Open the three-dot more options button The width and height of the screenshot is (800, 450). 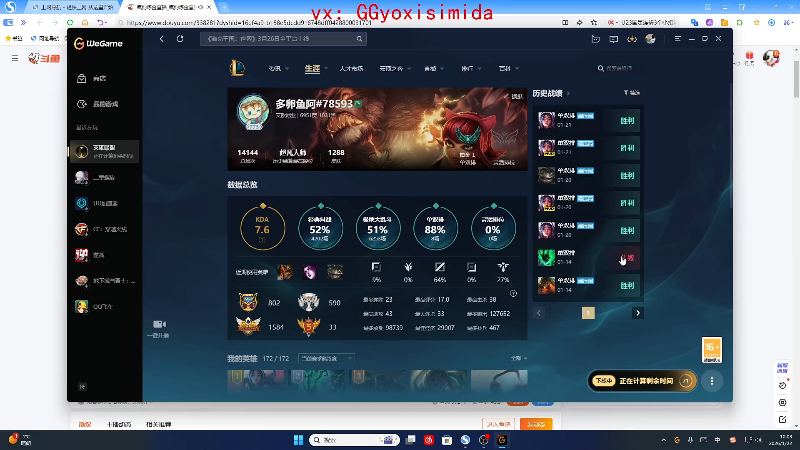point(712,381)
